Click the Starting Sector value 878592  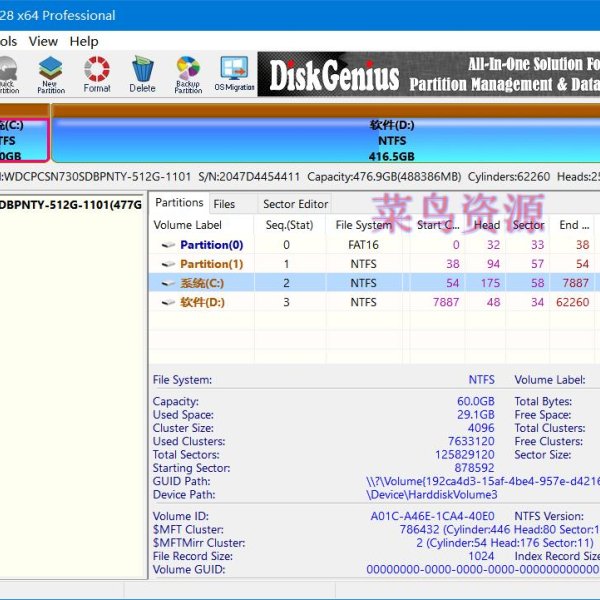[x=474, y=468]
